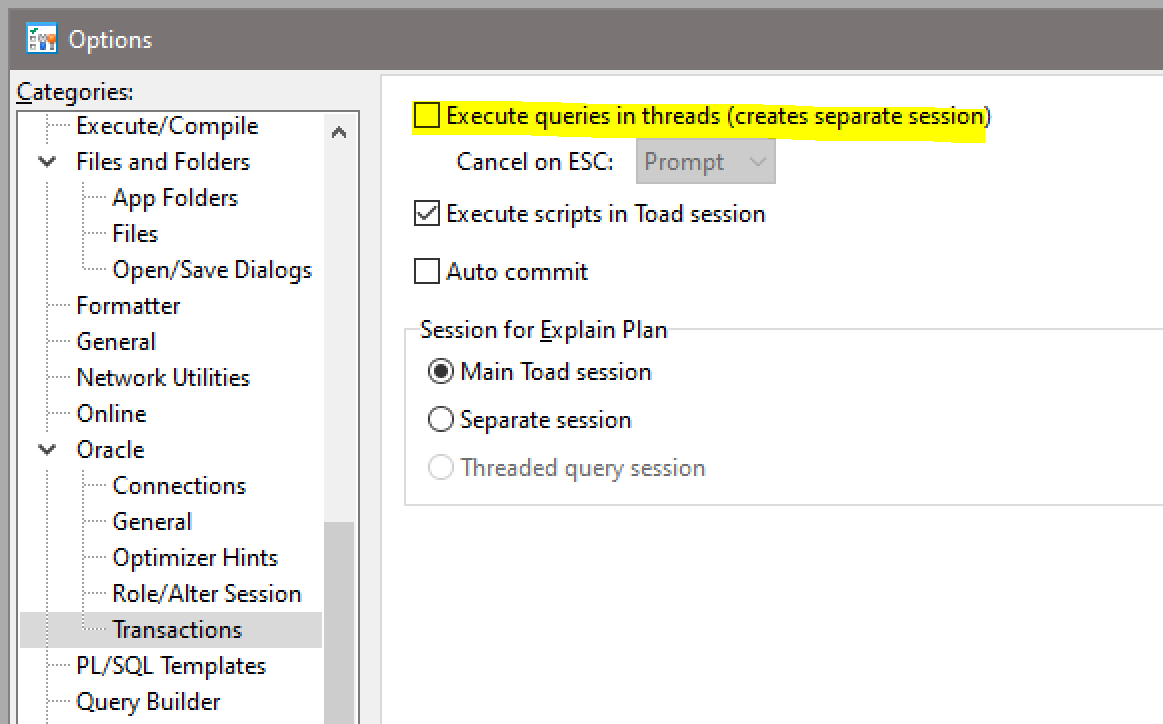Open the App Folders category
Image resolution: width=1163 pixels, height=724 pixels.
(175, 198)
